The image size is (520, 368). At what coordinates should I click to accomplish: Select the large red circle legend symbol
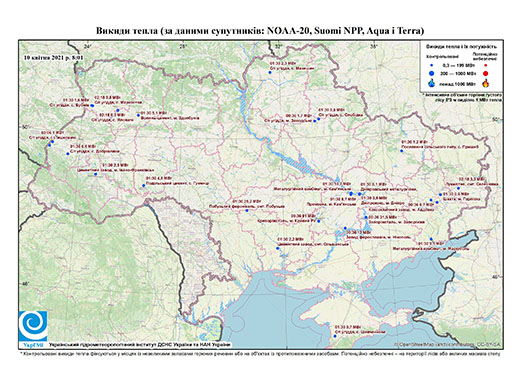485,74
